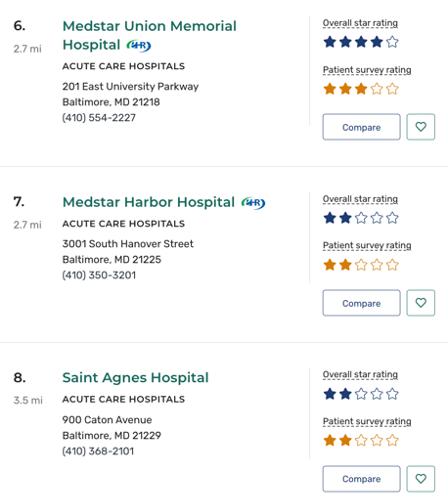
Task: Show Patient survey rating info for Saint Agnes
Action: [367, 421]
